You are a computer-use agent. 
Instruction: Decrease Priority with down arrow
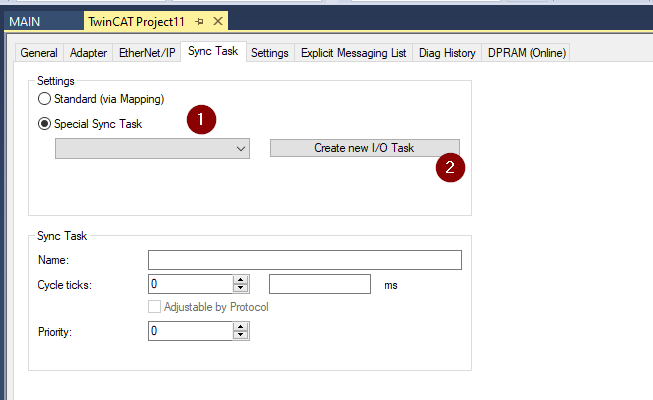[241, 335]
